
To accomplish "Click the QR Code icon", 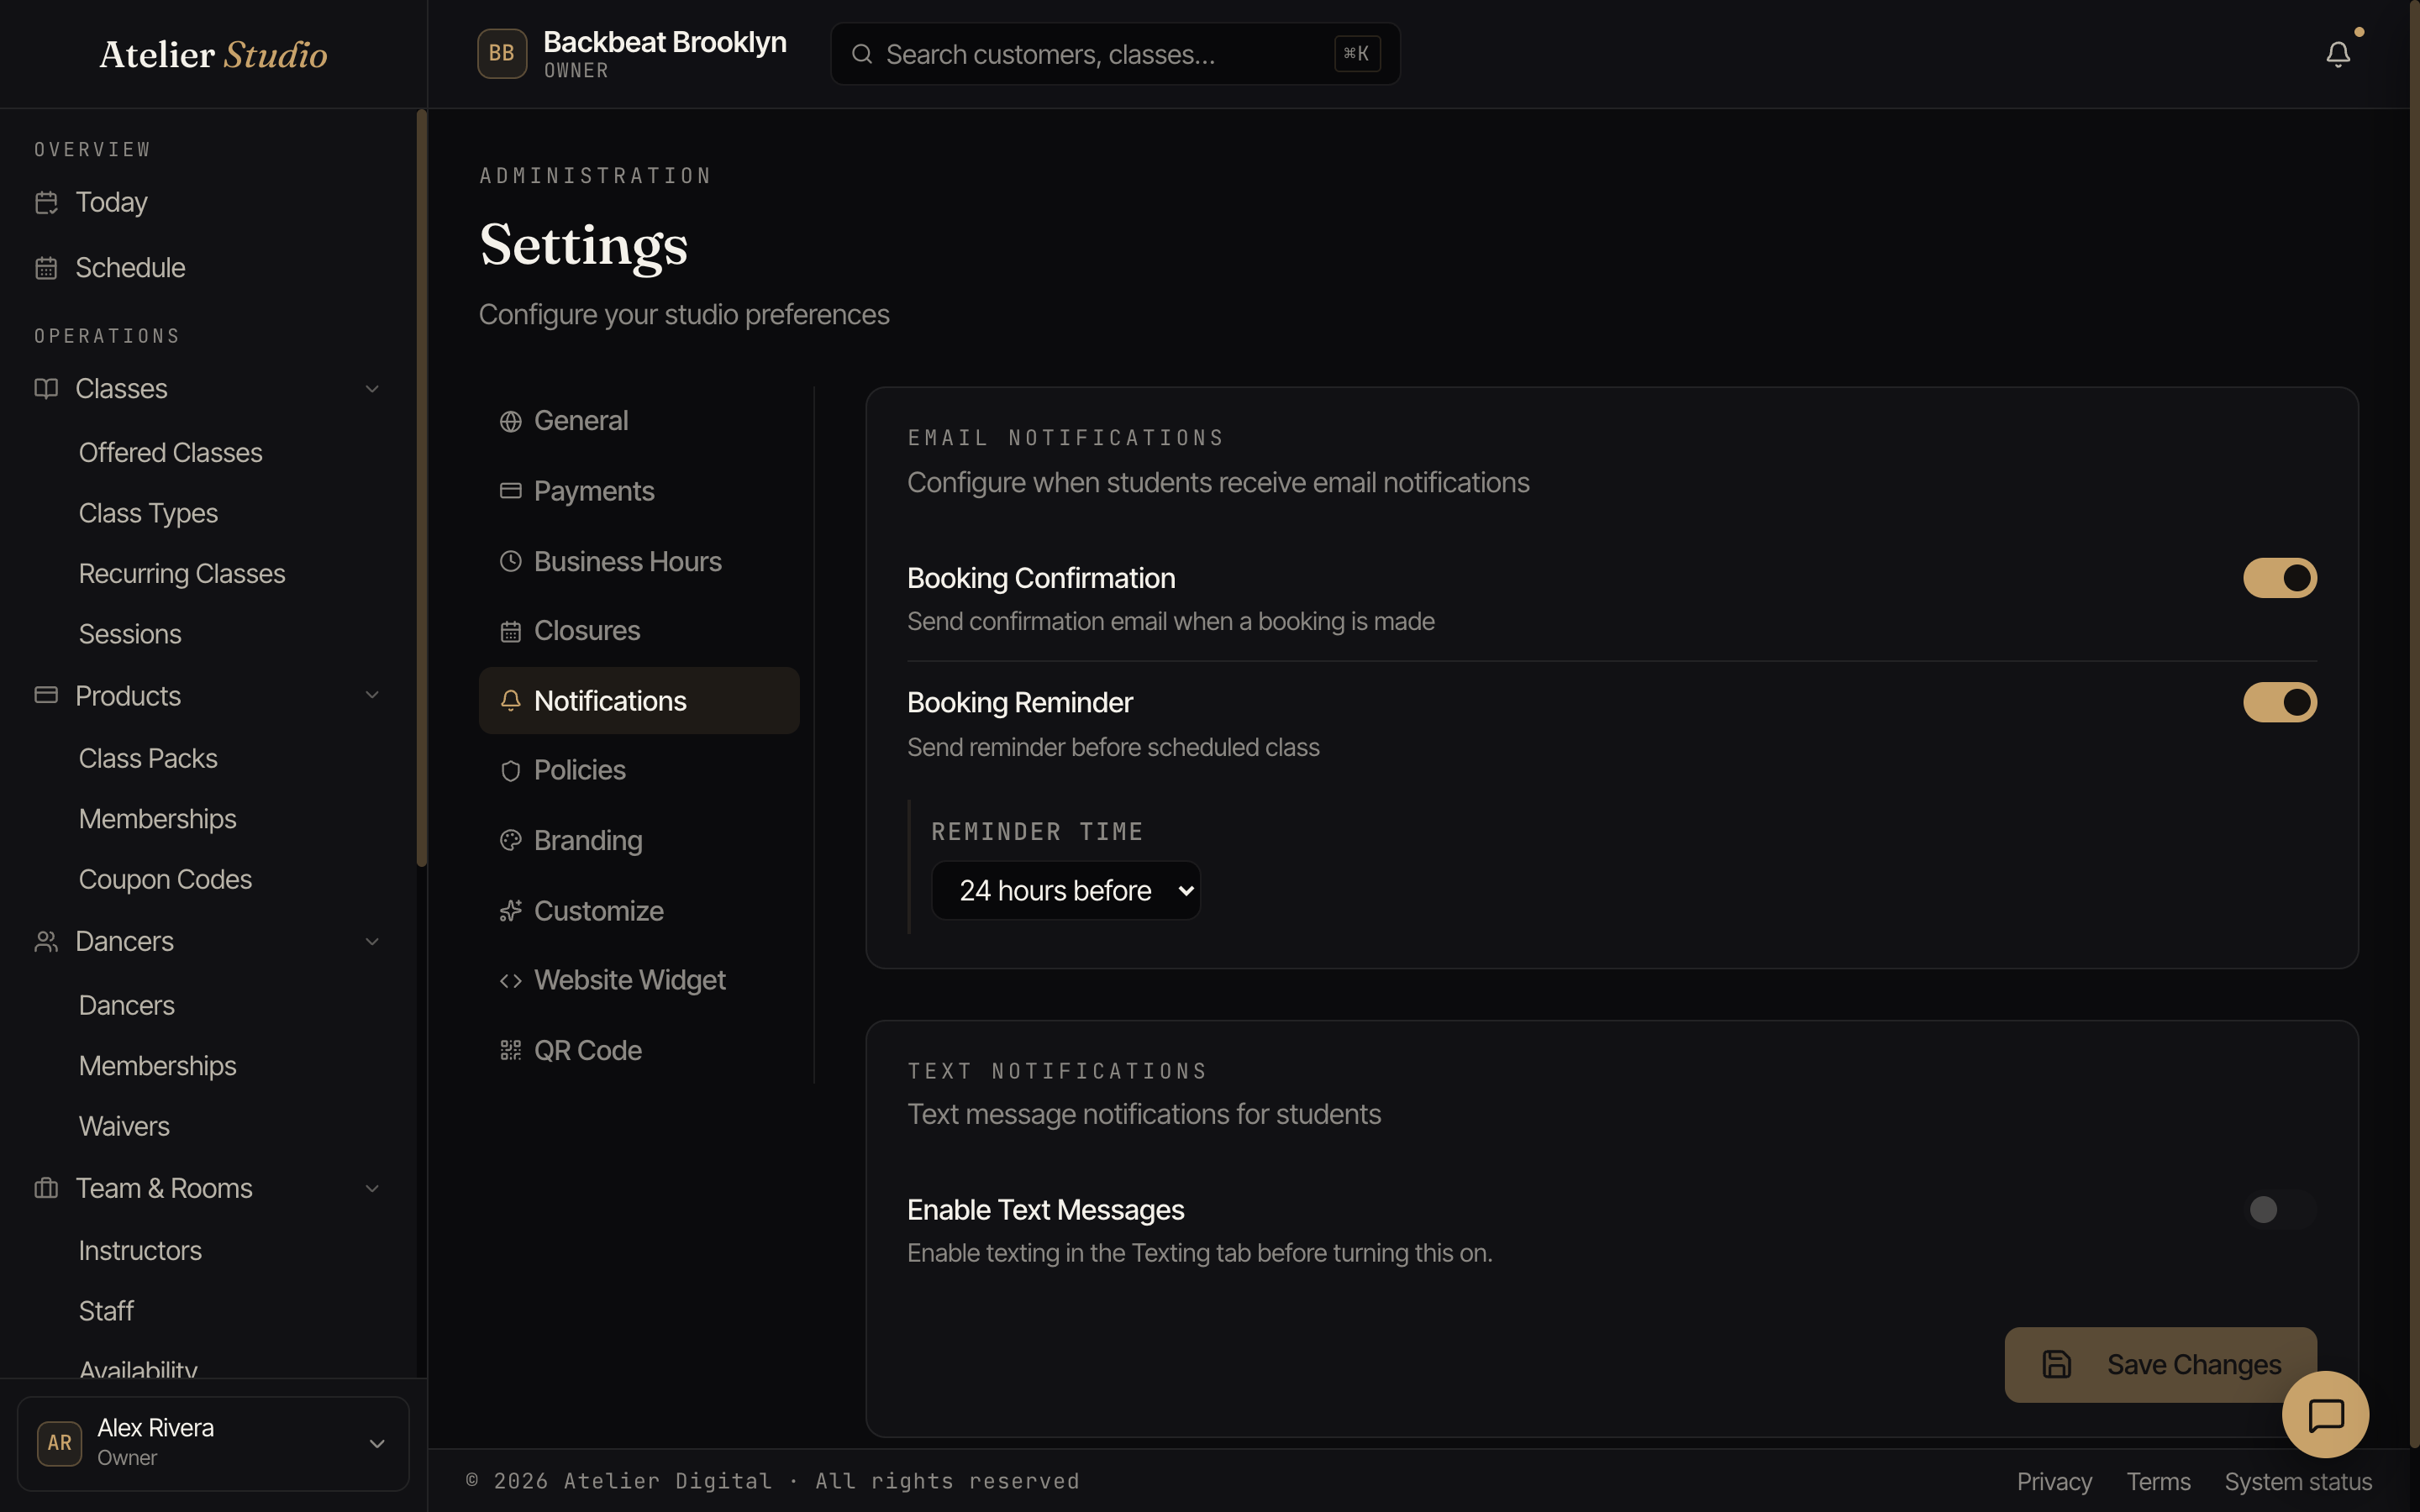I will pyautogui.click(x=510, y=1050).
